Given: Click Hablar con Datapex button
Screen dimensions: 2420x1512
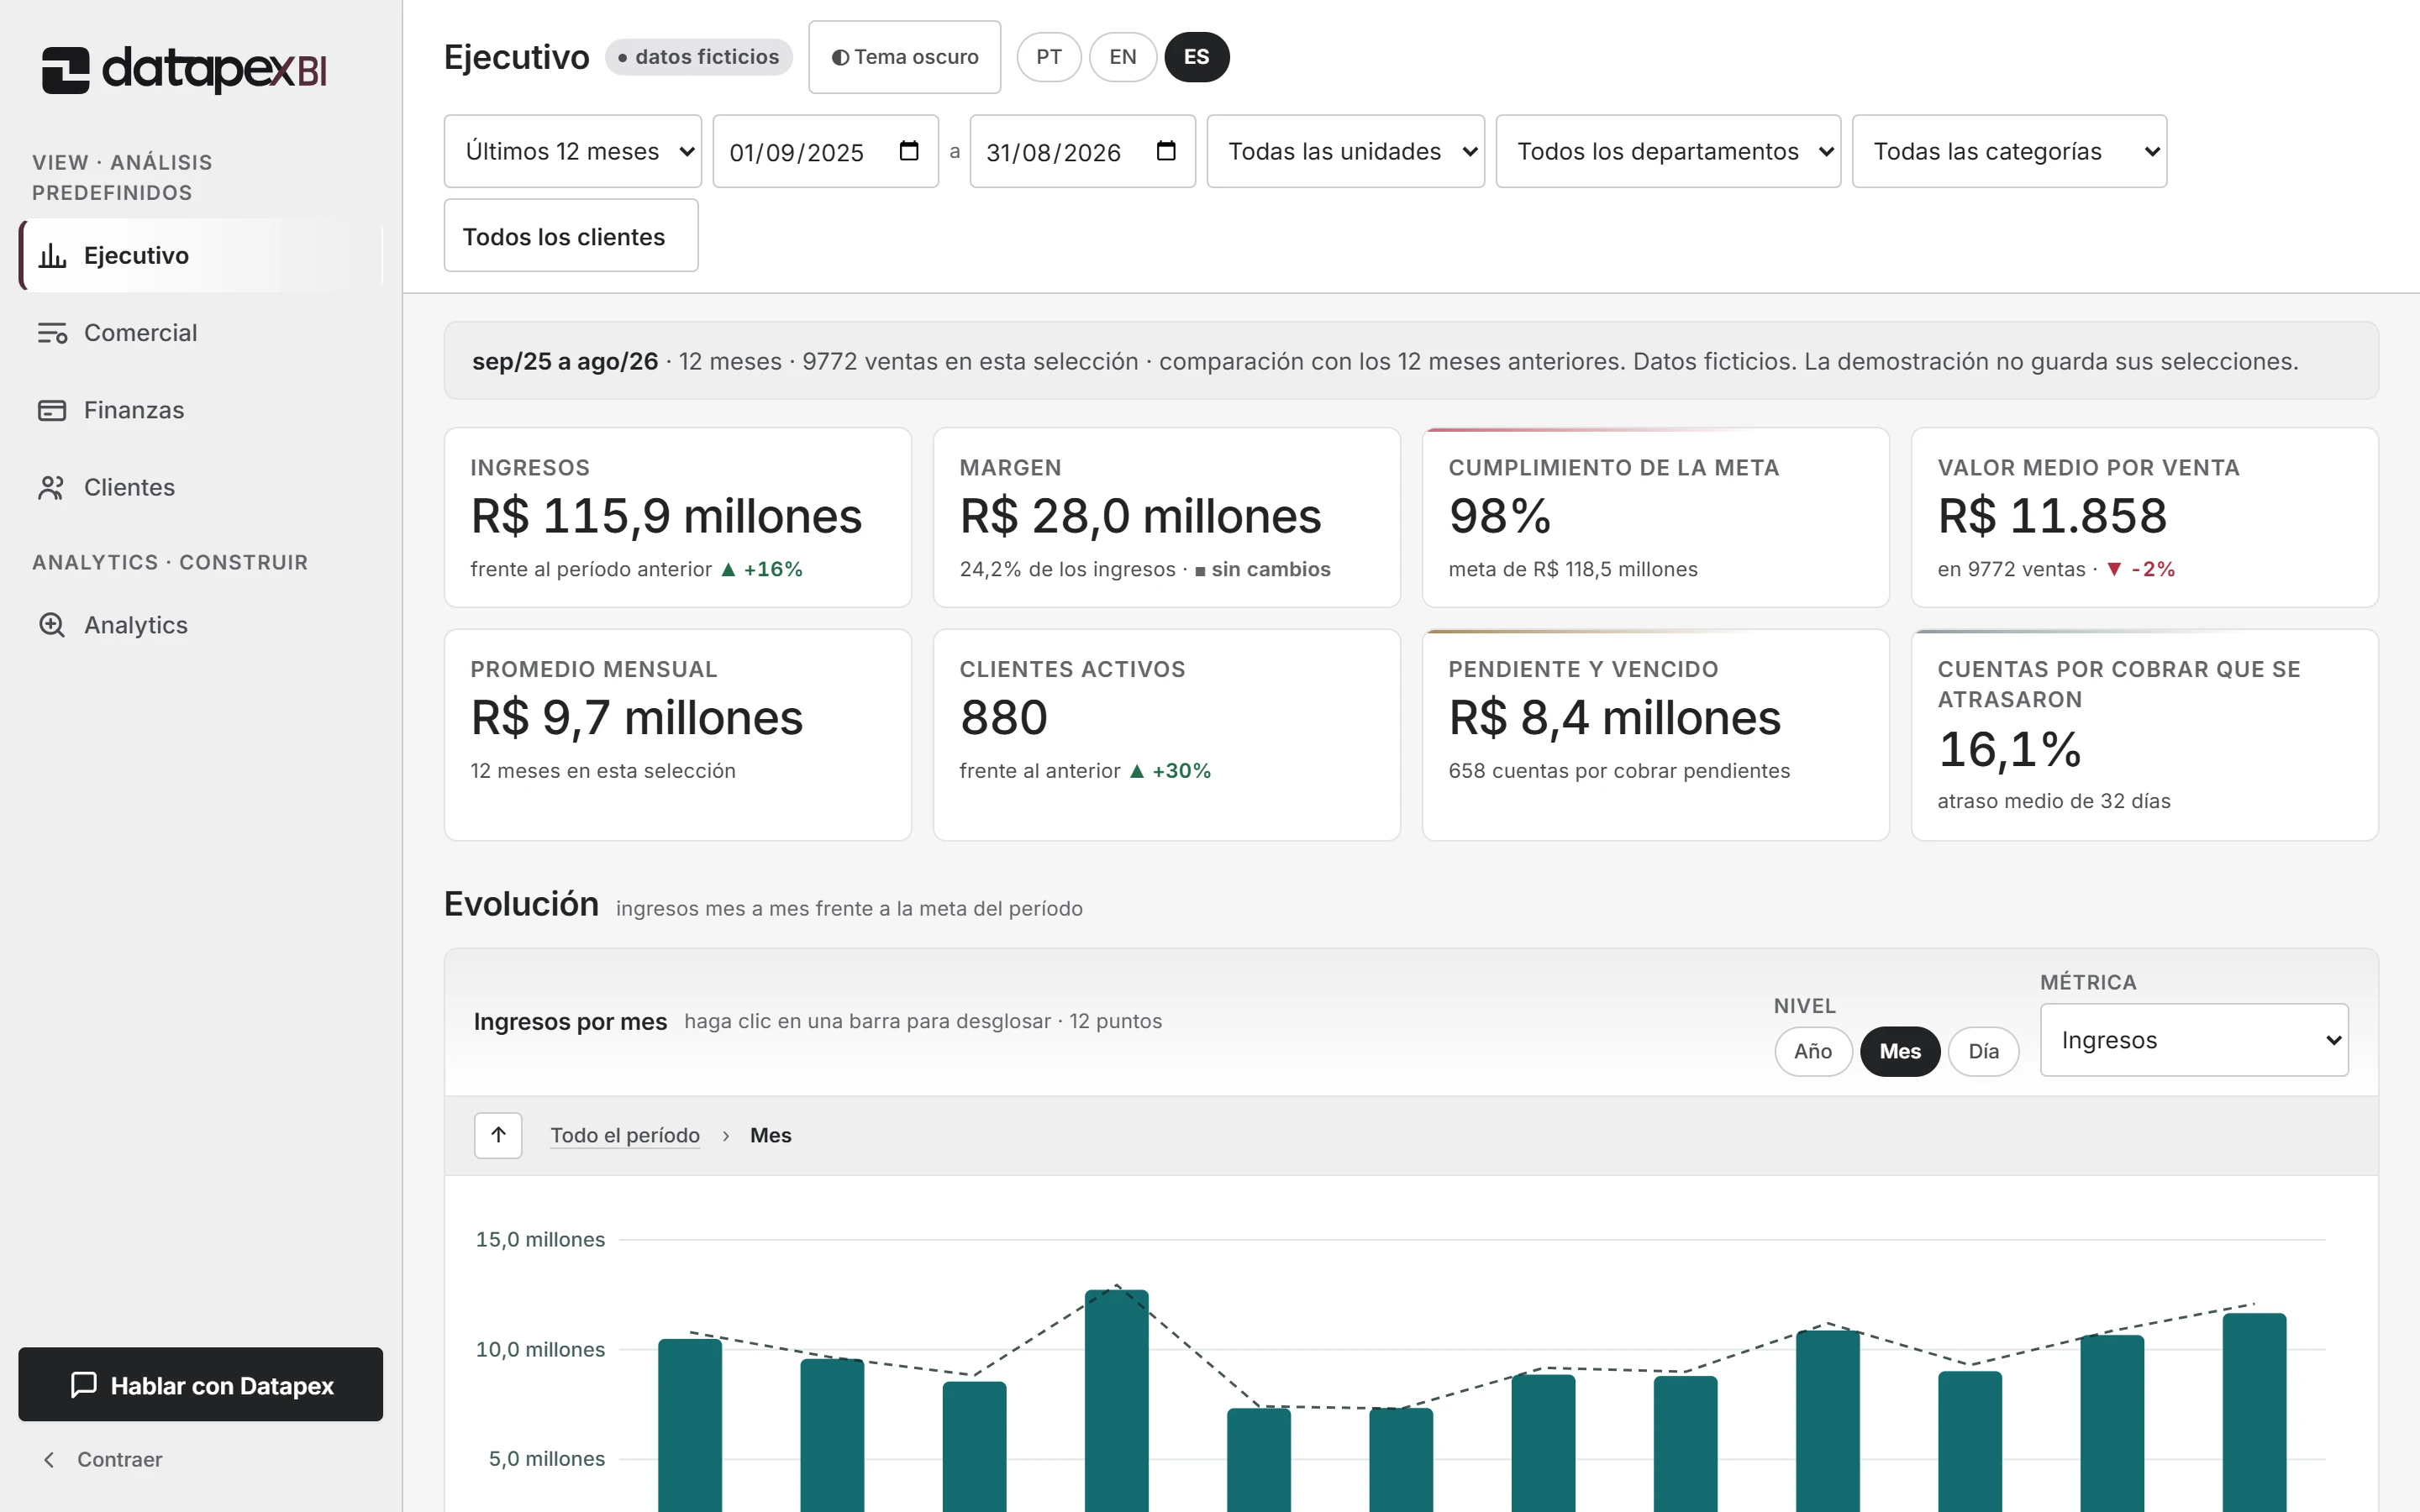Looking at the screenshot, I should [x=201, y=1385].
